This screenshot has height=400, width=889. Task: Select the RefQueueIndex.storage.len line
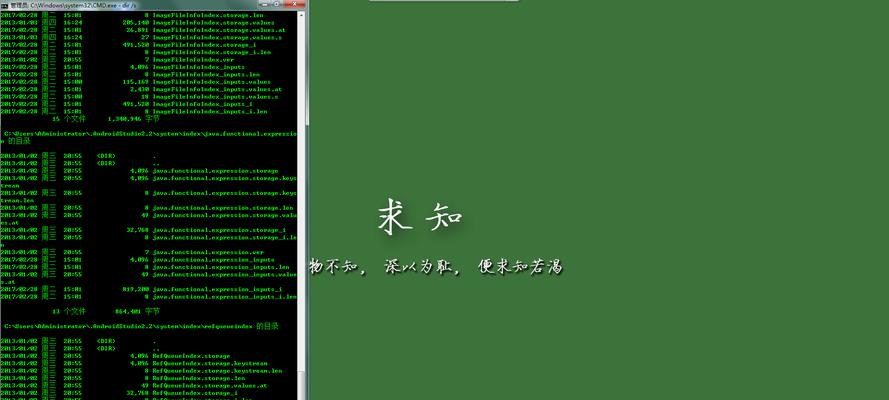tap(123, 378)
